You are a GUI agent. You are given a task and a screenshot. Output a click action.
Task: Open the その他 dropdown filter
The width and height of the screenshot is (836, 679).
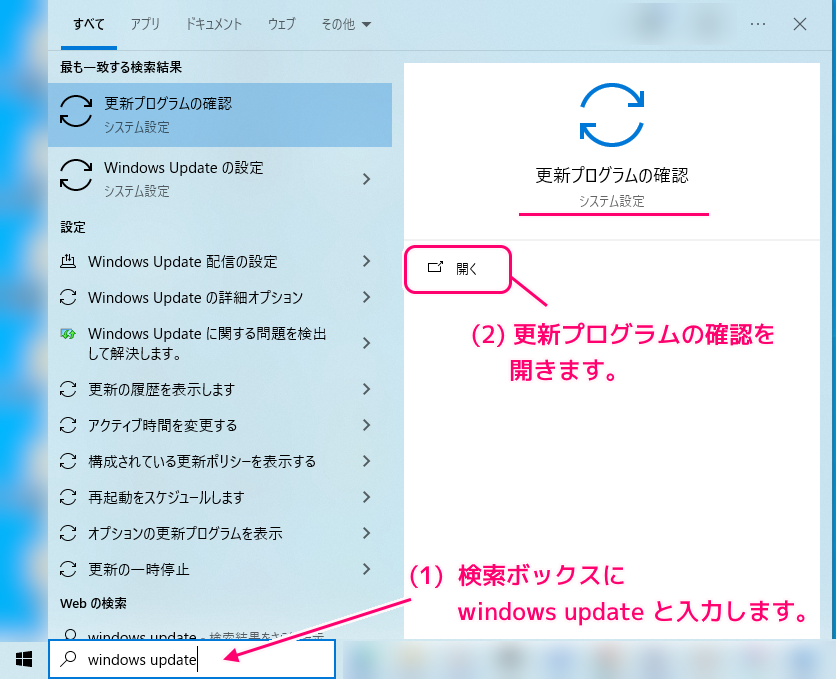pyautogui.click(x=345, y=24)
